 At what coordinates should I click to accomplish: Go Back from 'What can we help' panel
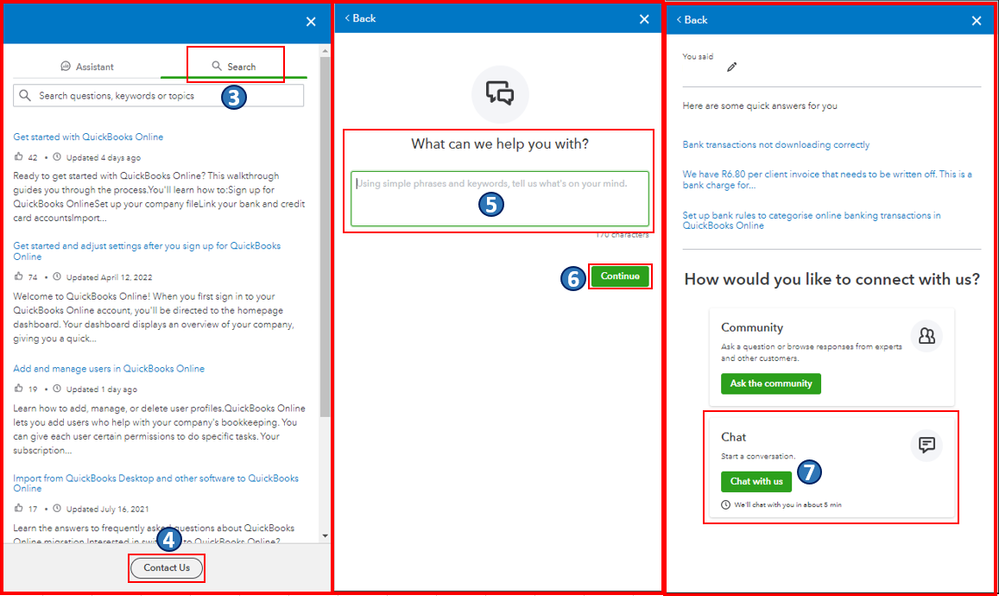coord(360,18)
